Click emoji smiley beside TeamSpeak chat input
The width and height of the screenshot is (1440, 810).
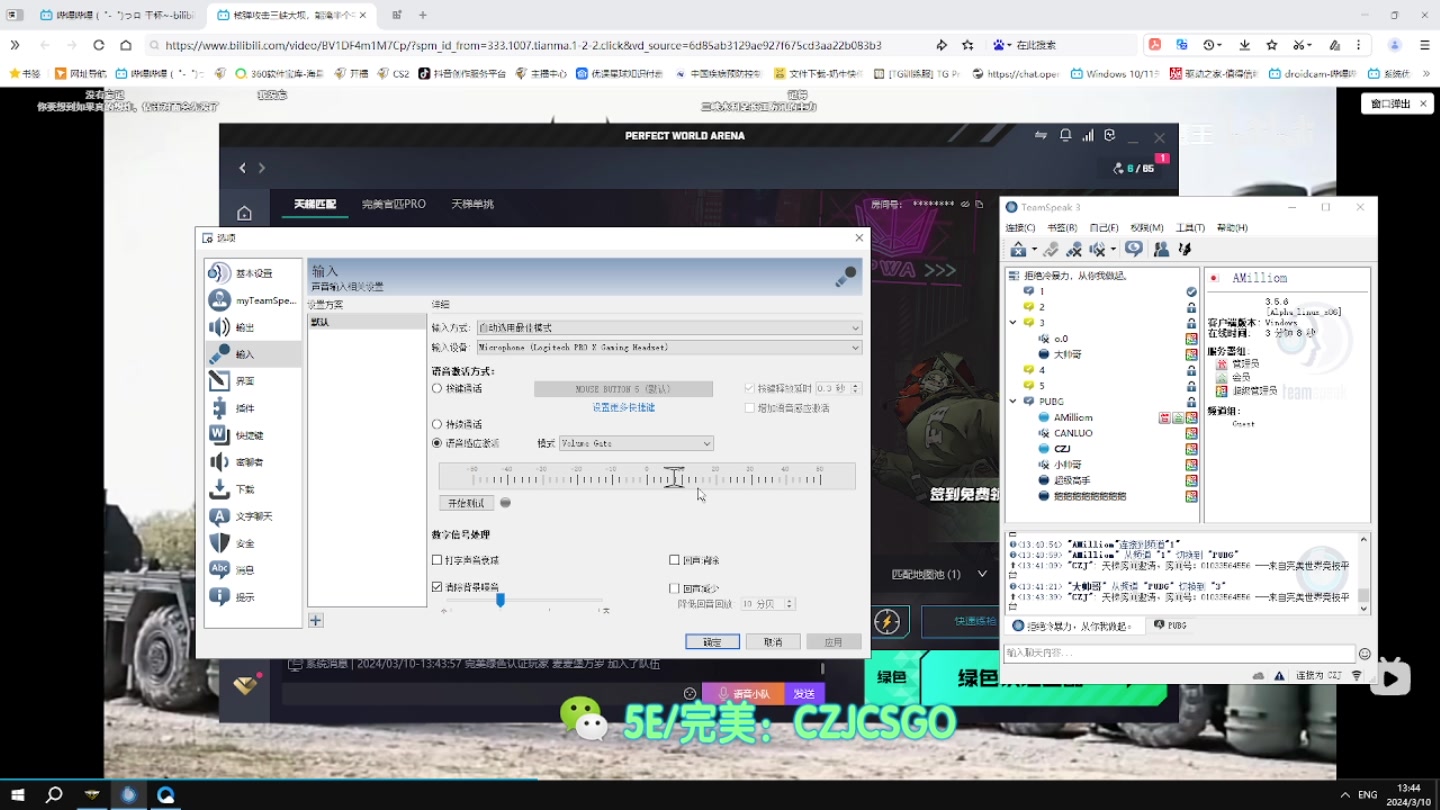tap(1364, 654)
